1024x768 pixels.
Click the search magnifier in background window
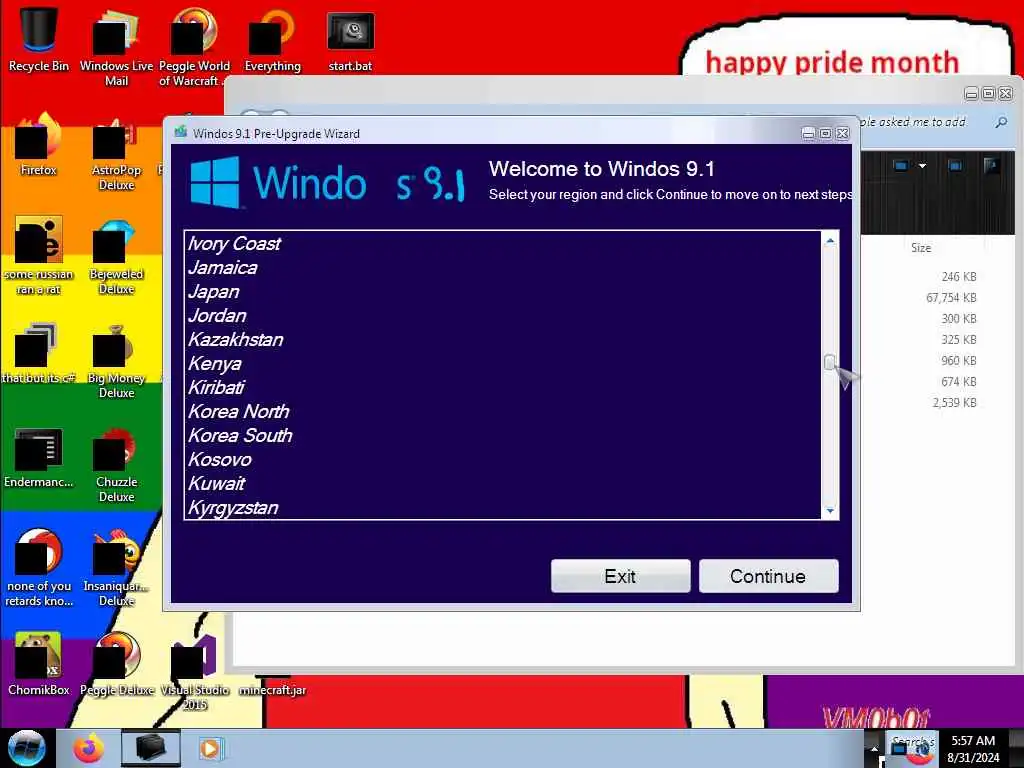1000,122
